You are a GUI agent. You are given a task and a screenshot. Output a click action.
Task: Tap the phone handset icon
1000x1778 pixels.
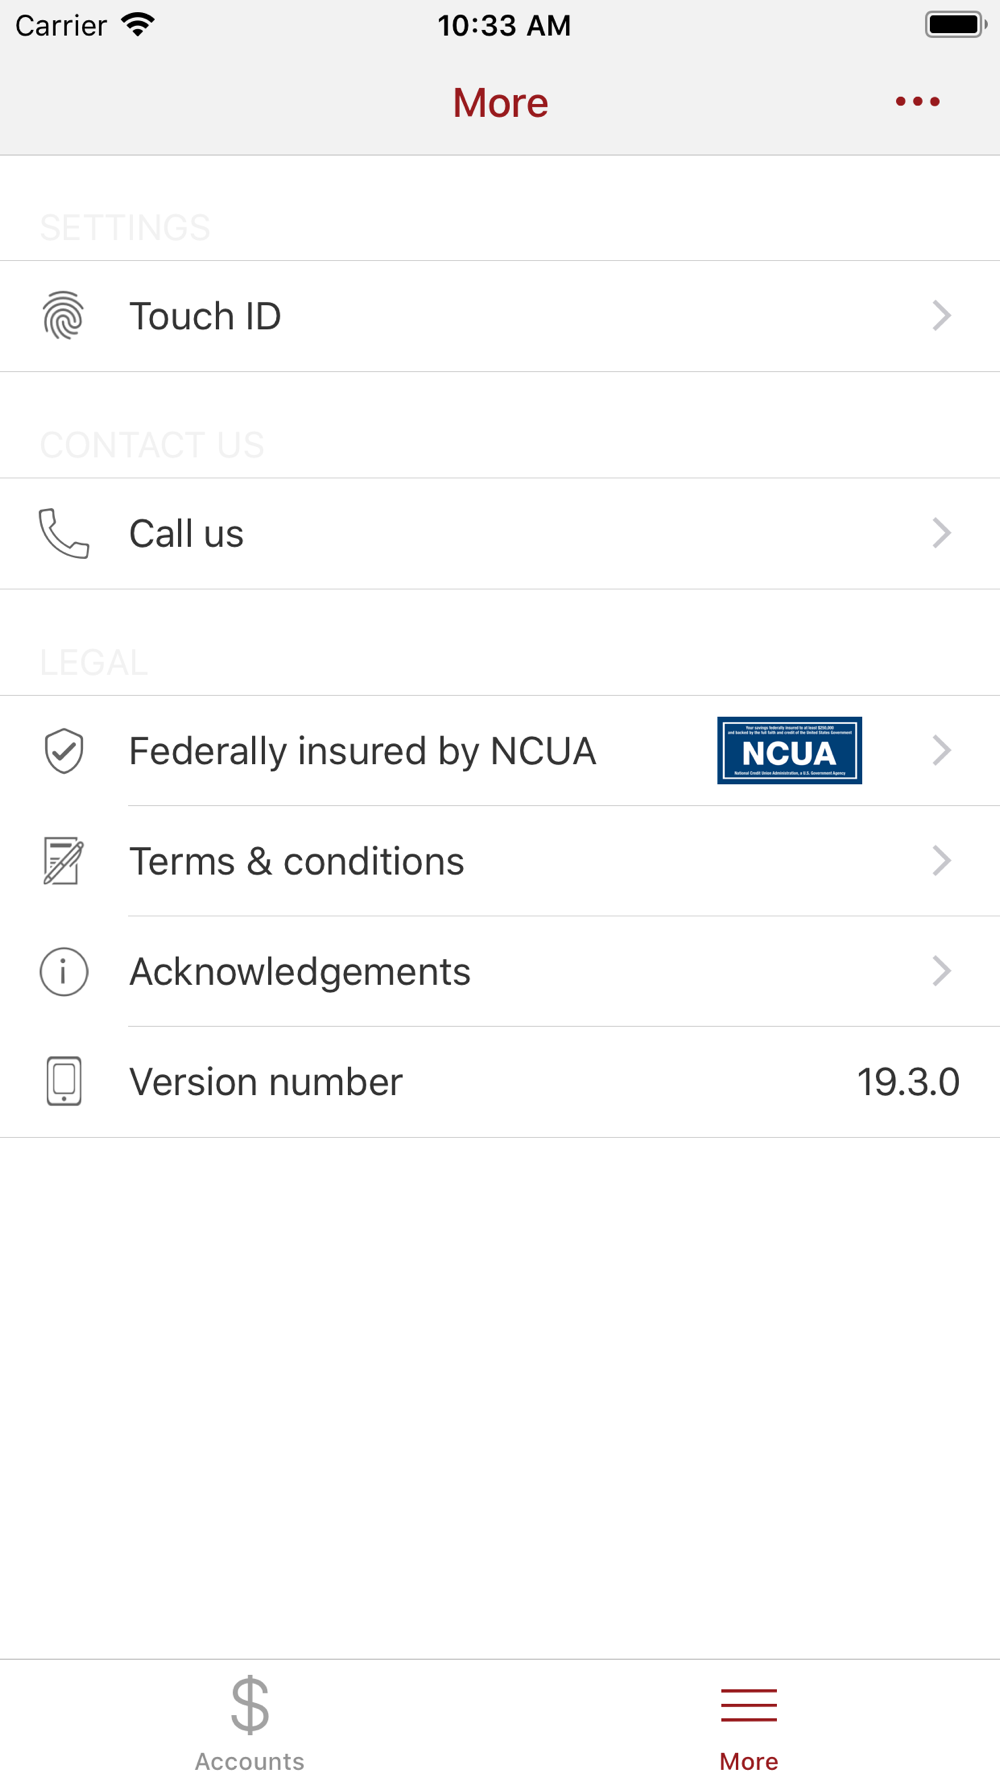click(63, 533)
